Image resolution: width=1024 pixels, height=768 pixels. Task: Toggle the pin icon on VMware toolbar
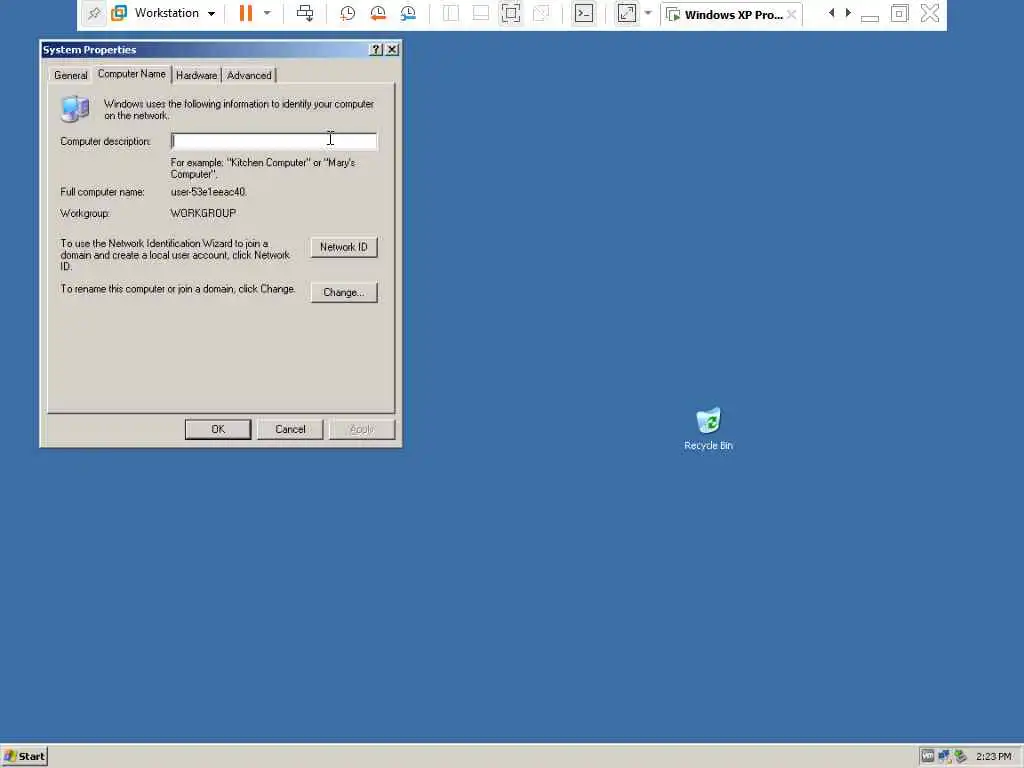click(94, 13)
